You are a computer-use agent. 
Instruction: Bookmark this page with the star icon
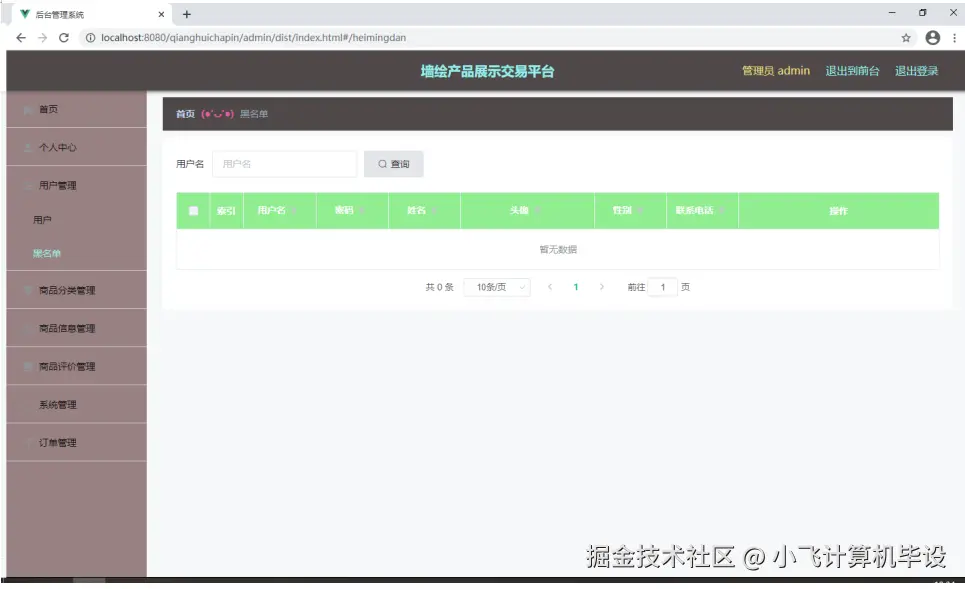click(x=906, y=38)
